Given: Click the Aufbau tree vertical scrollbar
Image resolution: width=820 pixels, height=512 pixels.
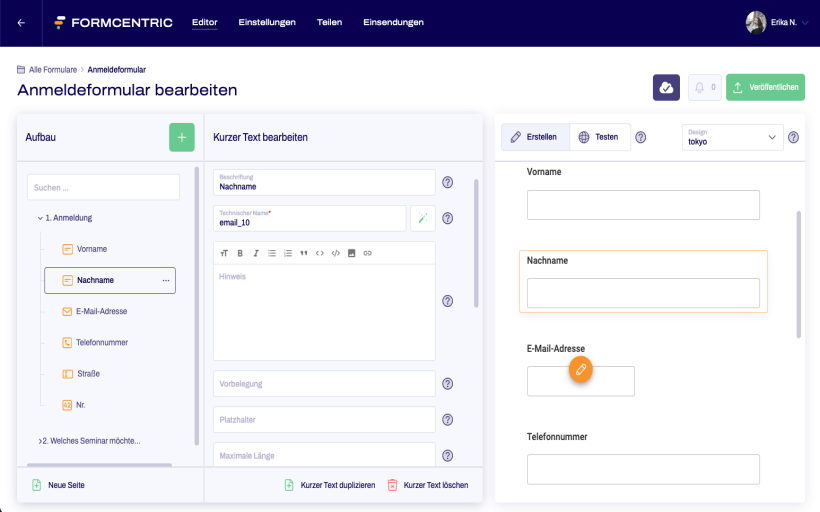Looking at the screenshot, I should 197,306.
